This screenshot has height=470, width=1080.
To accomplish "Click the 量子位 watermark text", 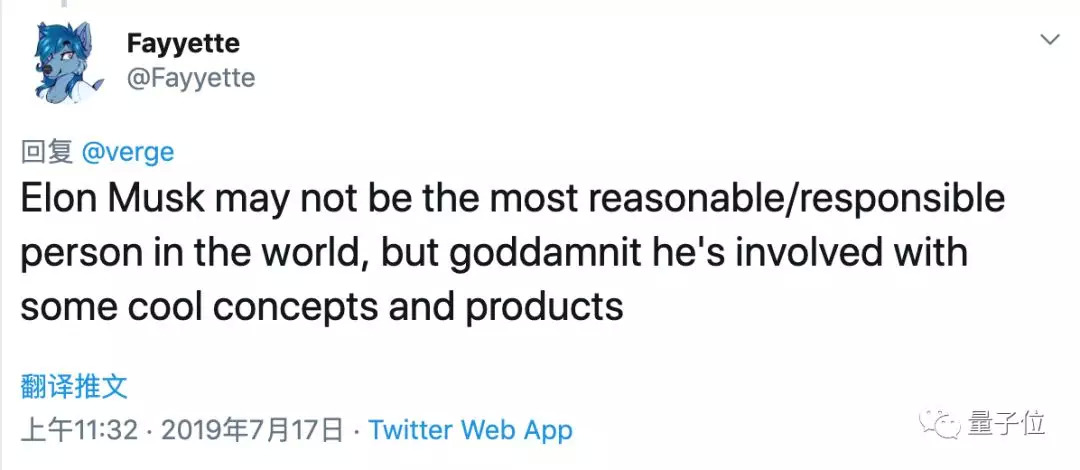I will coord(1006,424).
